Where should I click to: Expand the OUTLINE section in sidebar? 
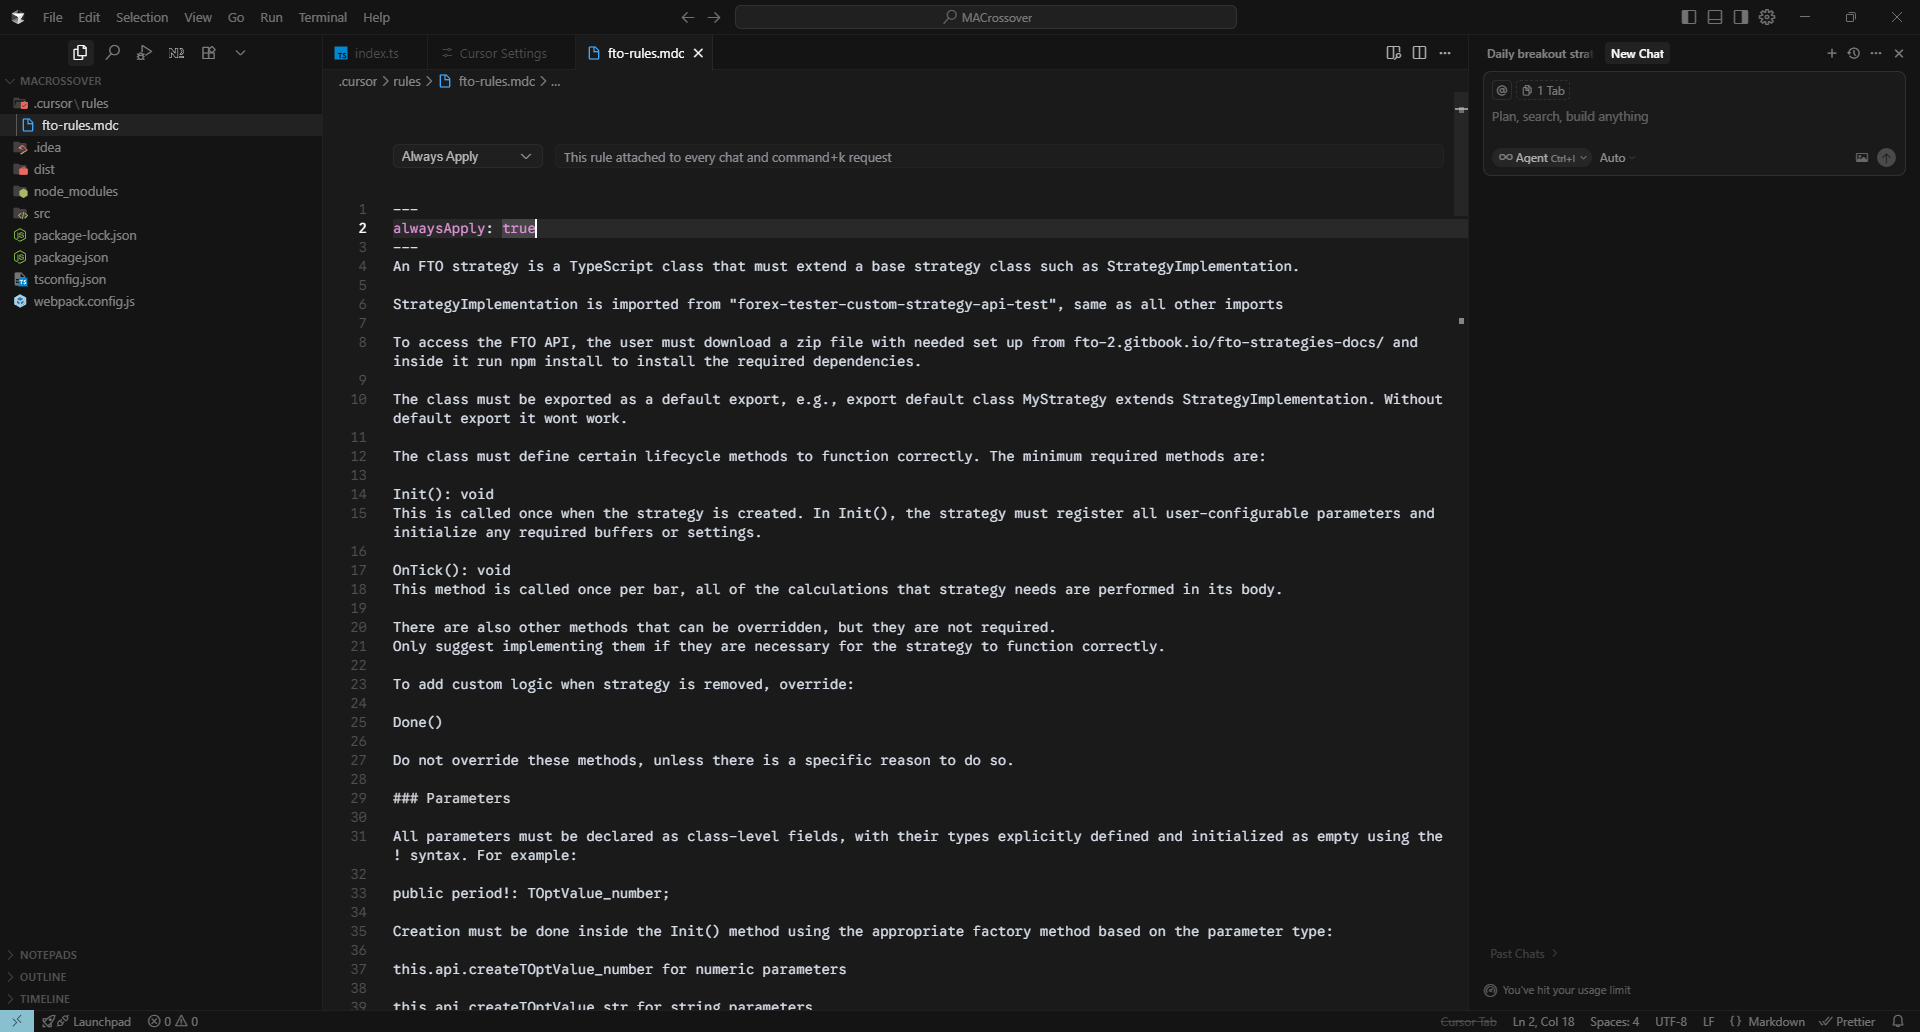tap(43, 977)
